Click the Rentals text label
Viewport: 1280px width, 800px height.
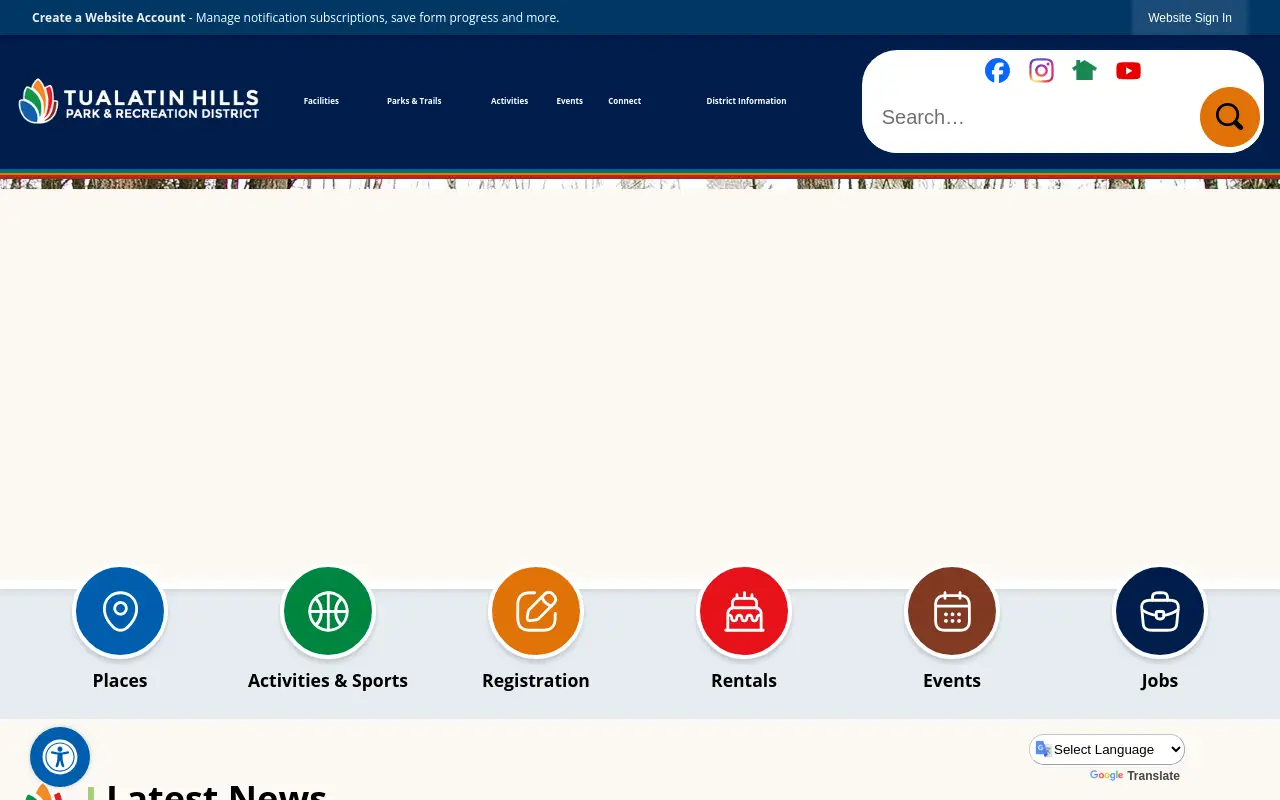(x=744, y=680)
